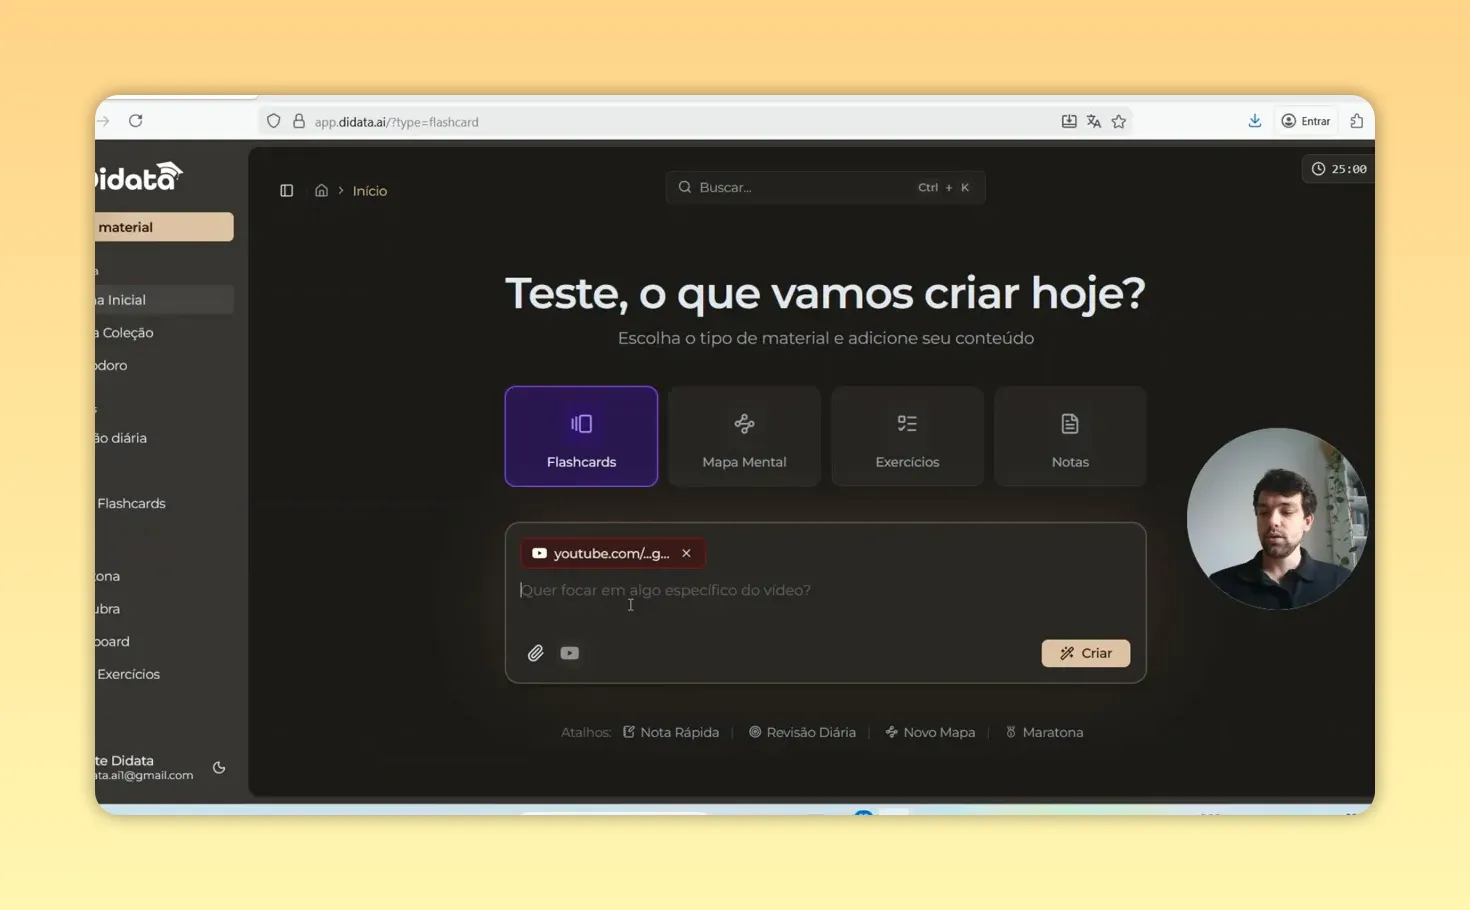Click the Início breadcrumb link
This screenshot has height=910, width=1470.
369,190
